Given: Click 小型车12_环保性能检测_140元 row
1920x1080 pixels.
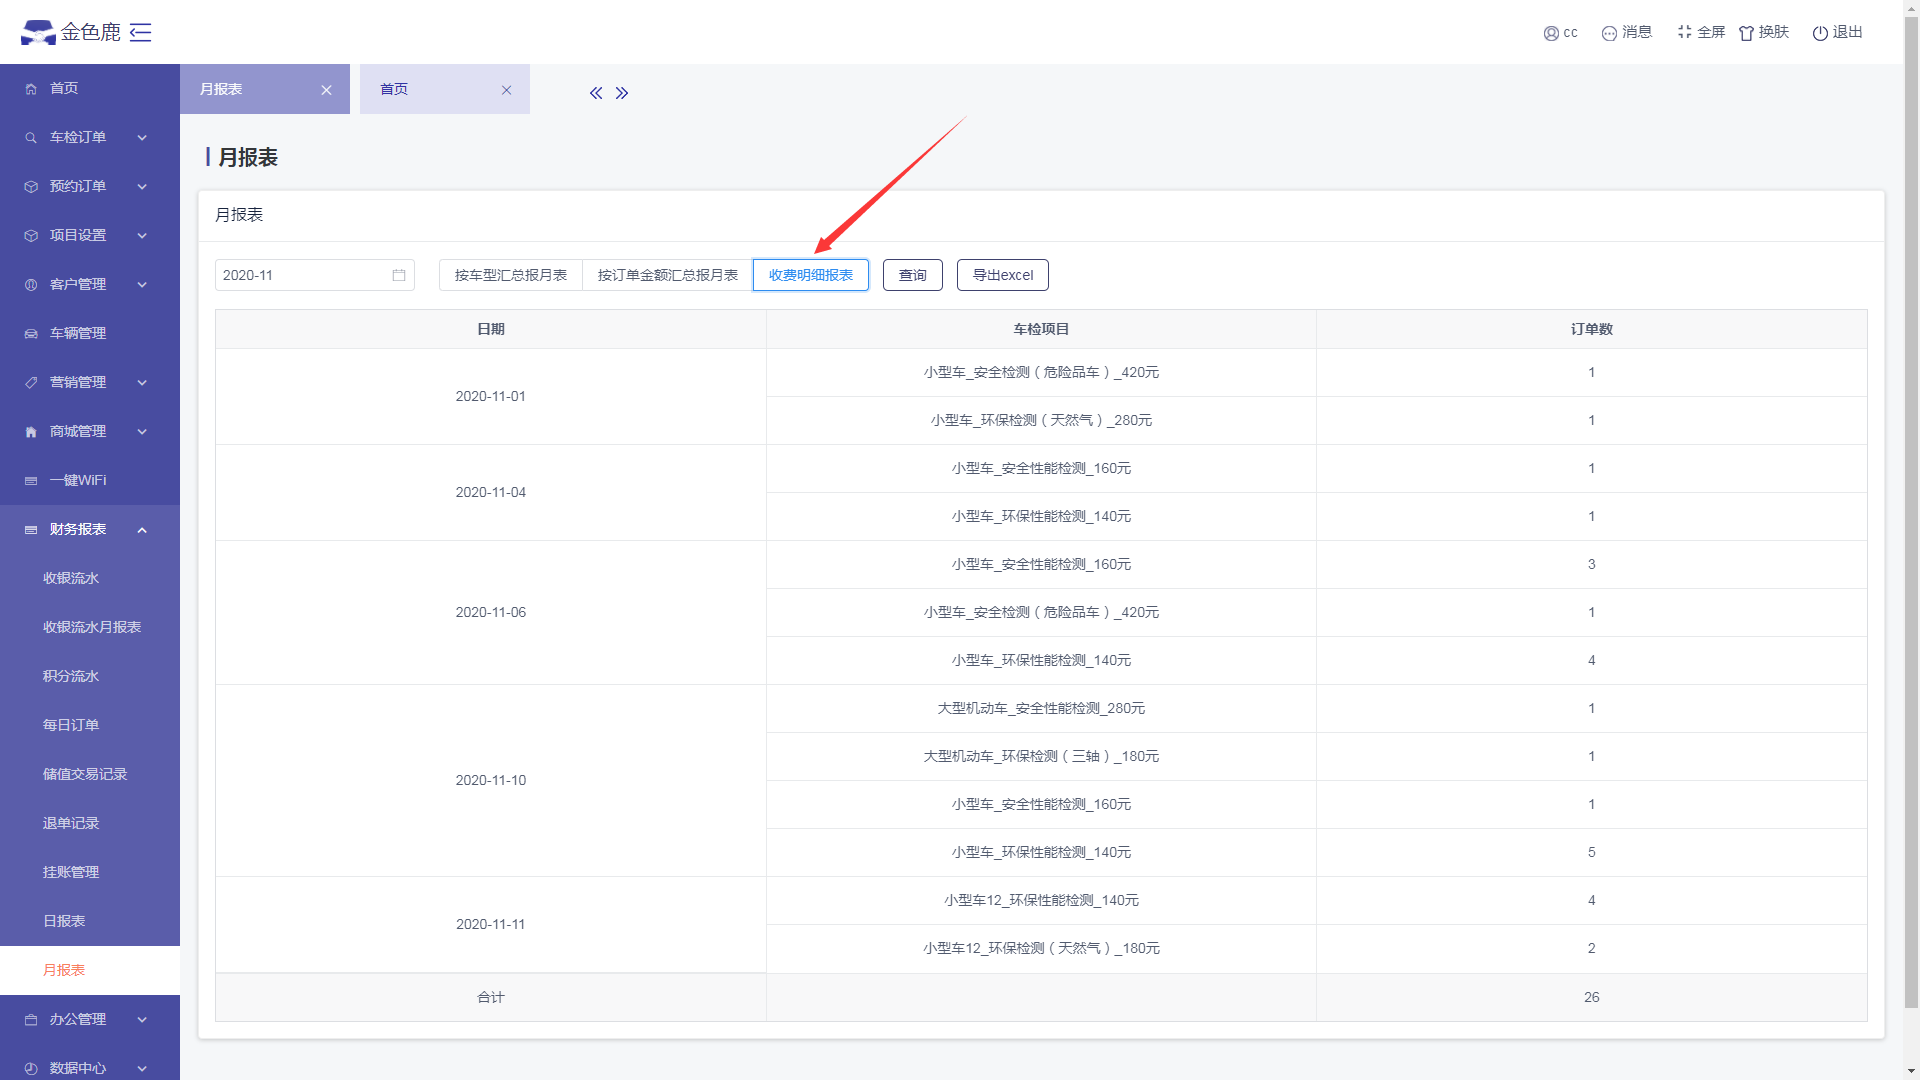Looking at the screenshot, I should coord(1041,900).
